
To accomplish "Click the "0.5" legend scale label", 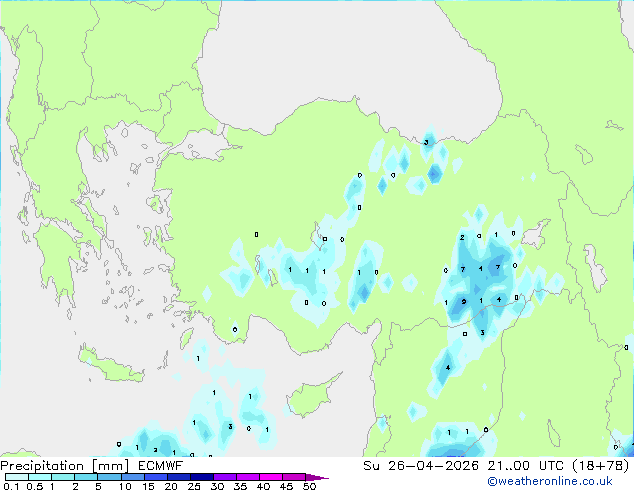I will [x=34, y=486].
